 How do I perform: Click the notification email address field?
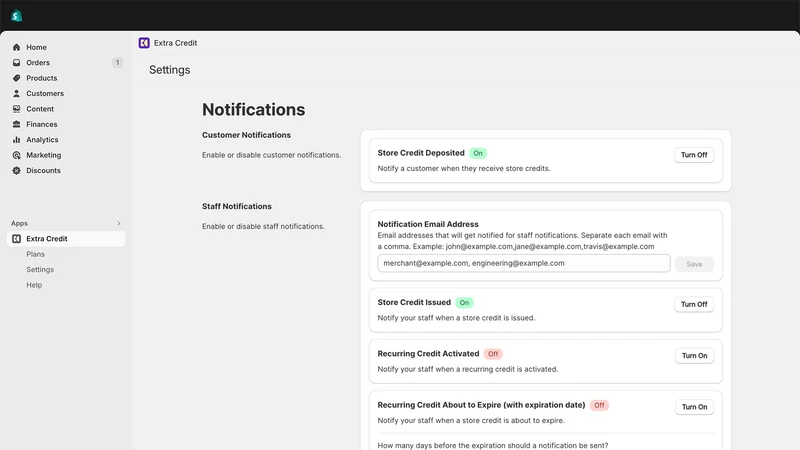(524, 263)
